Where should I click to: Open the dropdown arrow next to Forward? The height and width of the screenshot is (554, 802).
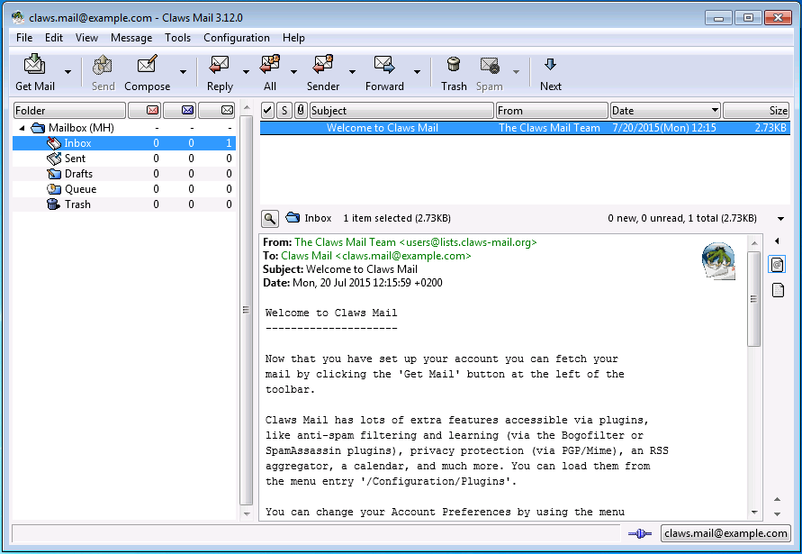(x=417, y=72)
